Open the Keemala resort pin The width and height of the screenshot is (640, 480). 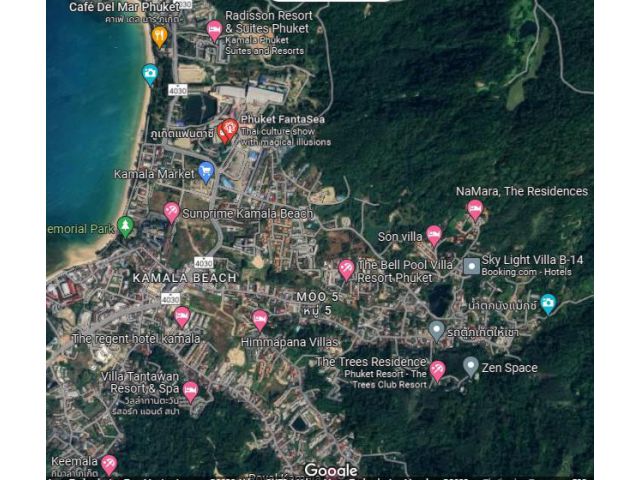point(109,465)
